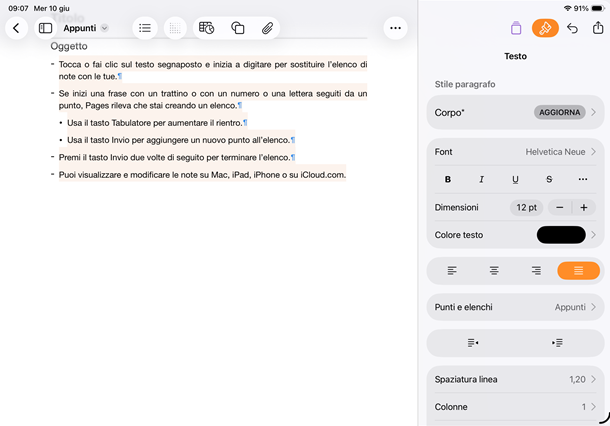This screenshot has width=610, height=426.
Task: Open the three-dot more options menu
Action: 395,28
